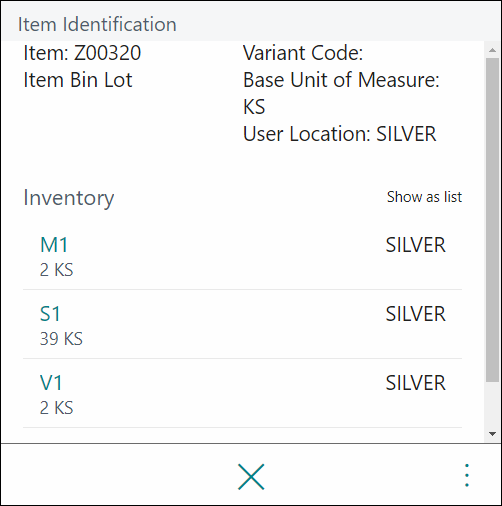Click the scrollbar up arrow
Image resolution: width=502 pixels, height=506 pixels.
492,50
